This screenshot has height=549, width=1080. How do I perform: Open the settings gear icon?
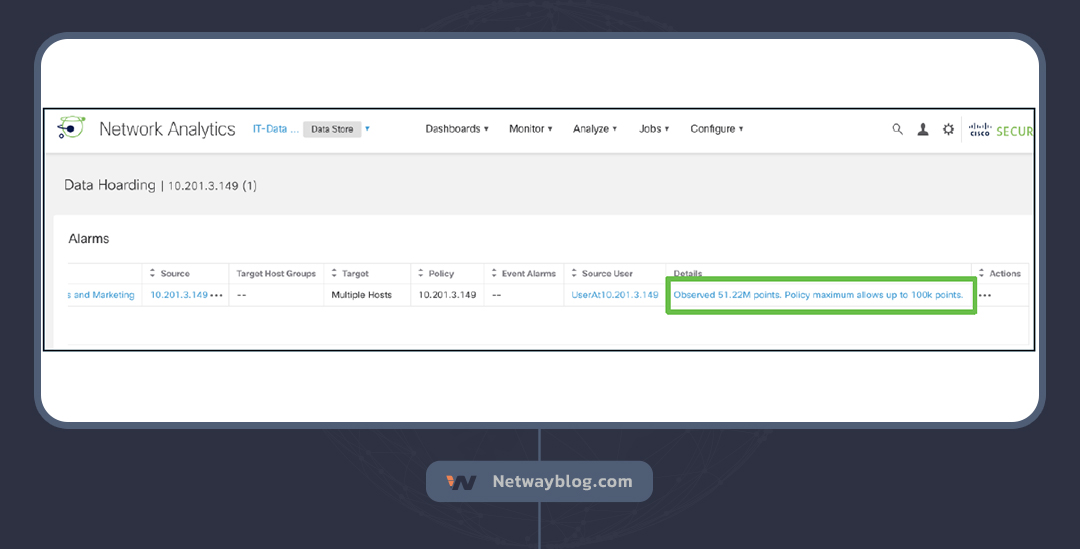pos(948,129)
